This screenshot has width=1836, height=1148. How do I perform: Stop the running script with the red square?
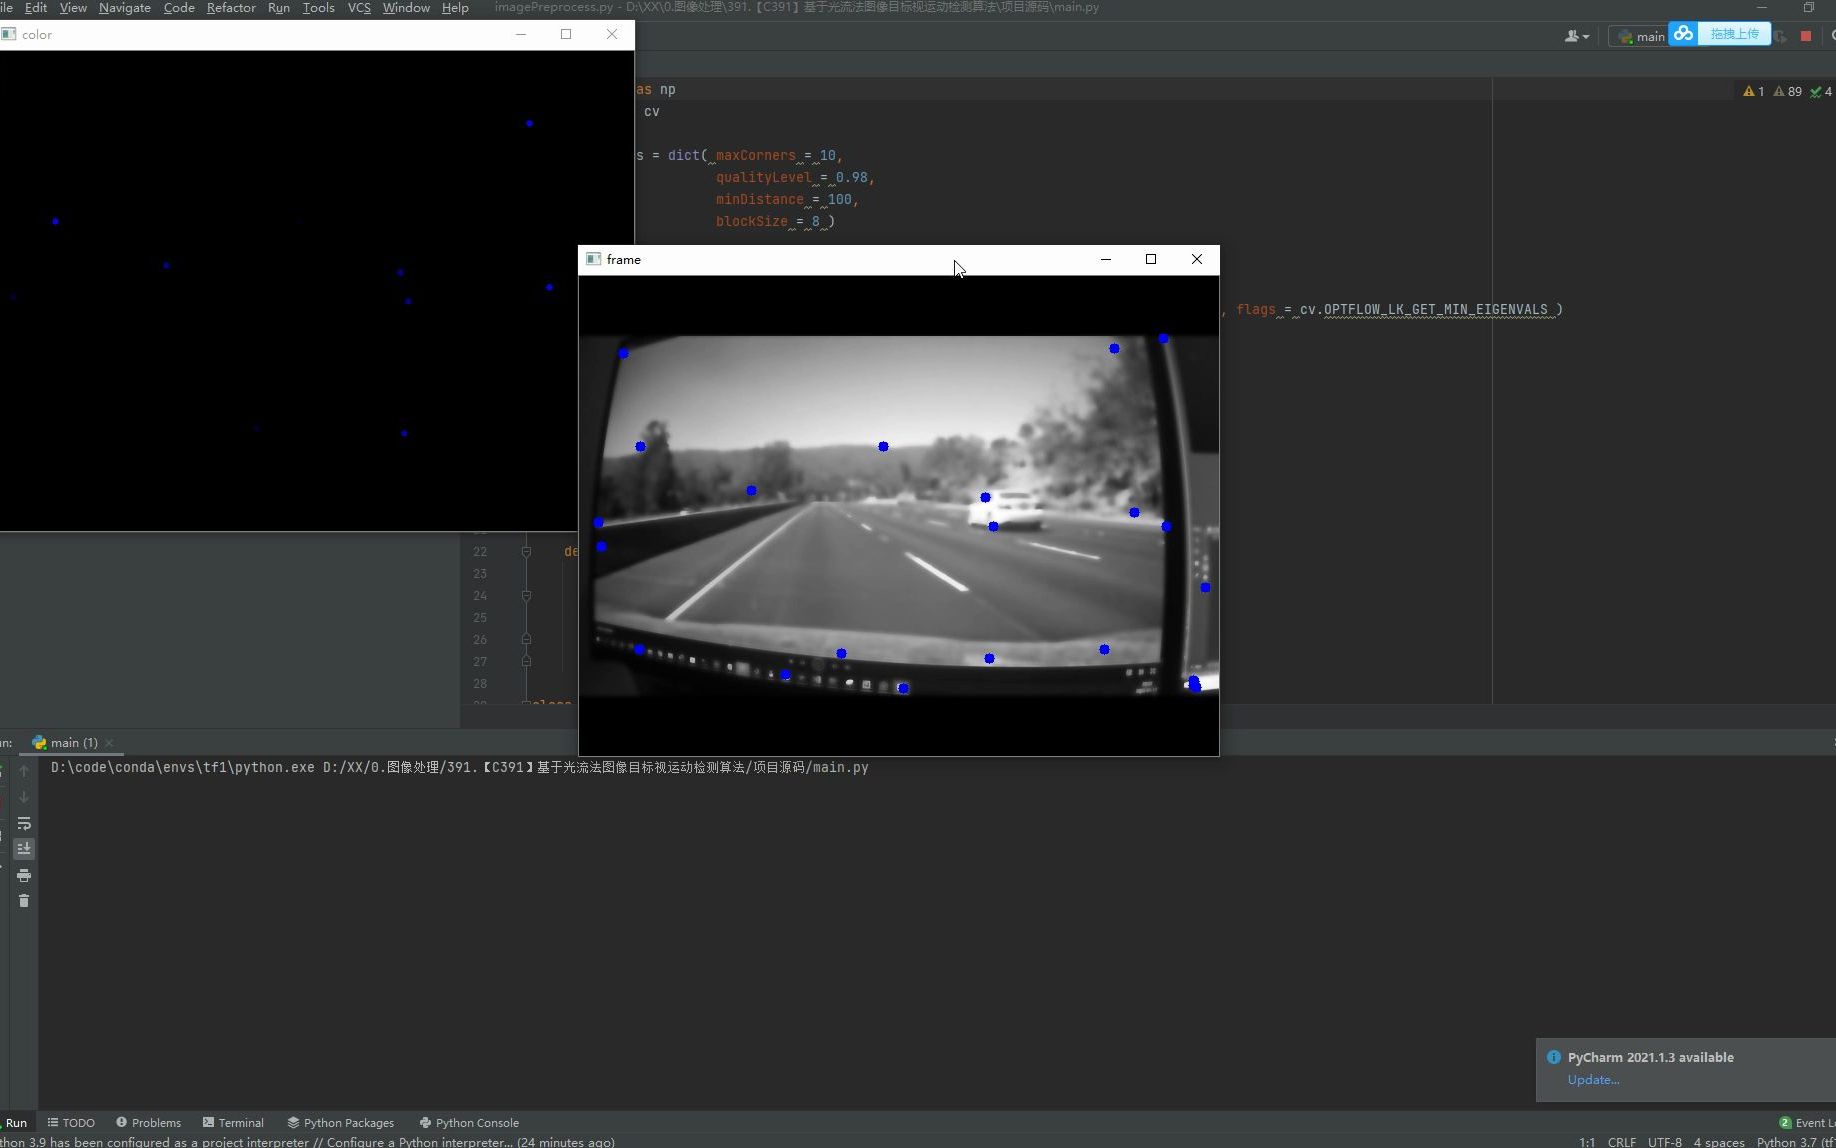click(x=1805, y=35)
